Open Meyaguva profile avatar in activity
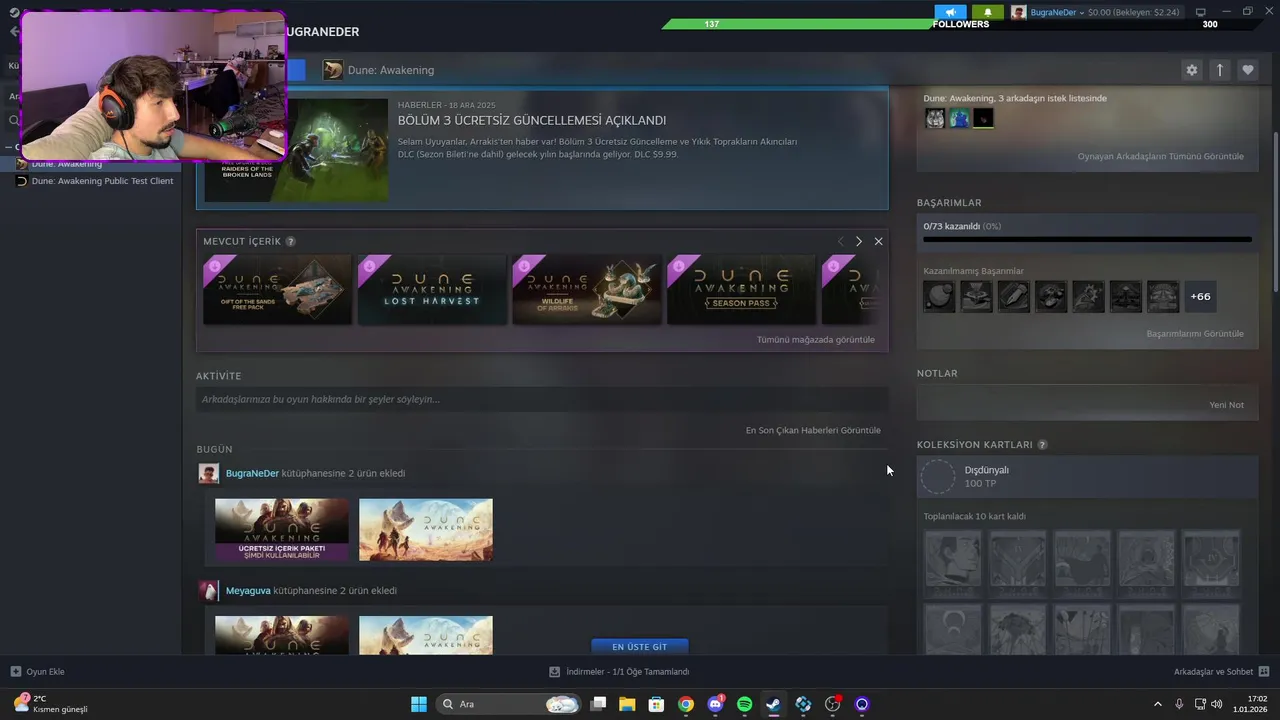 tap(209, 591)
